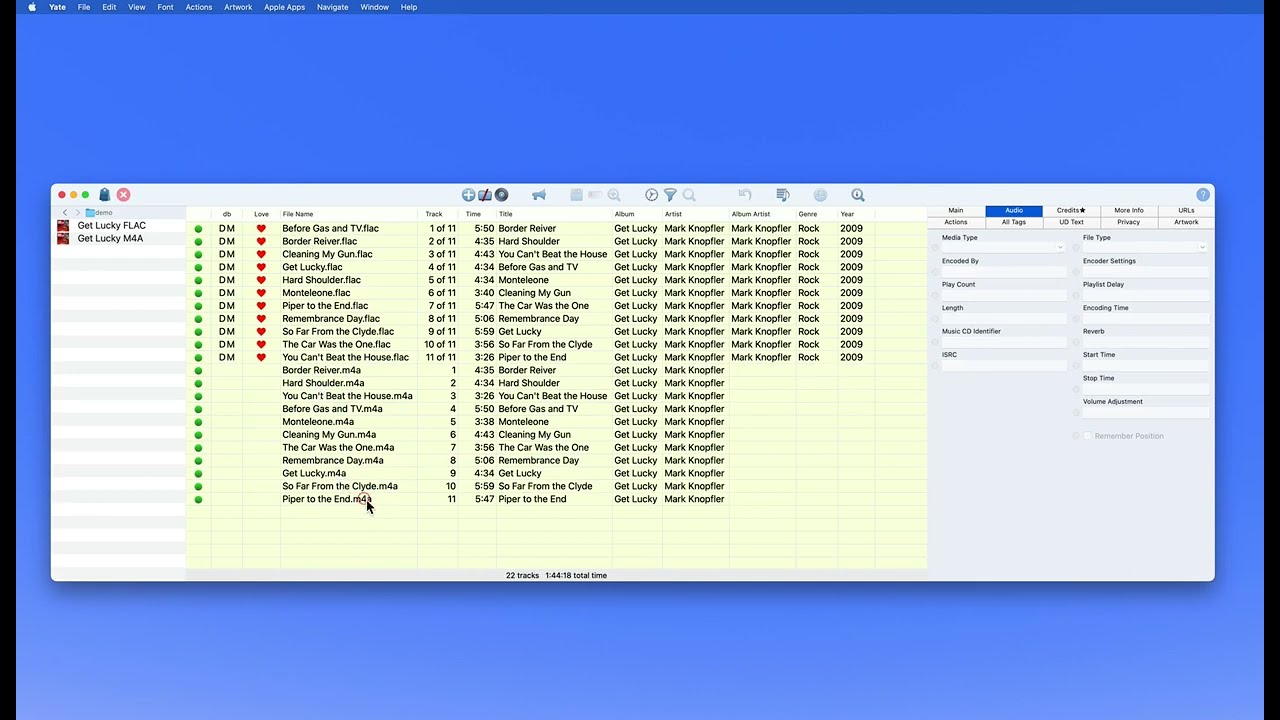Switch to the More Info tab
Viewport: 1280px width, 720px height.
coord(1129,211)
